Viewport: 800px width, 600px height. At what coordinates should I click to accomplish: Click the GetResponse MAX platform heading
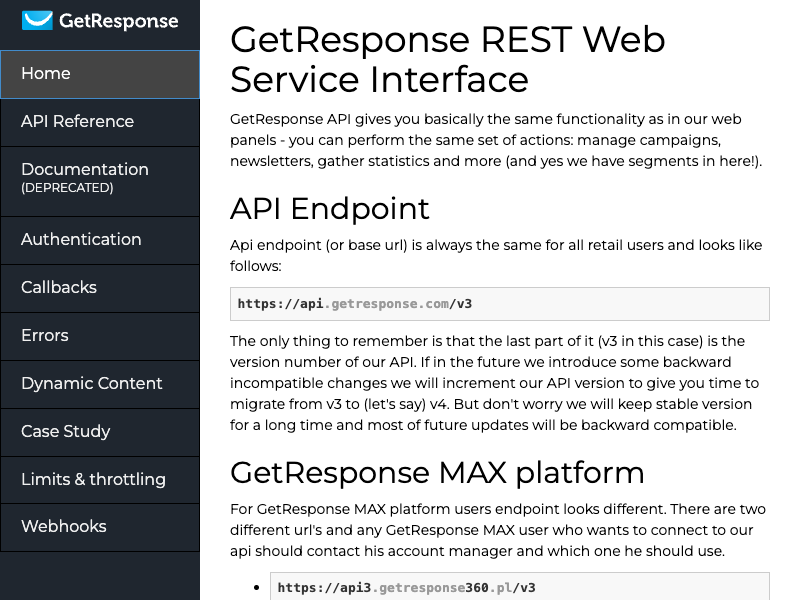coord(437,473)
